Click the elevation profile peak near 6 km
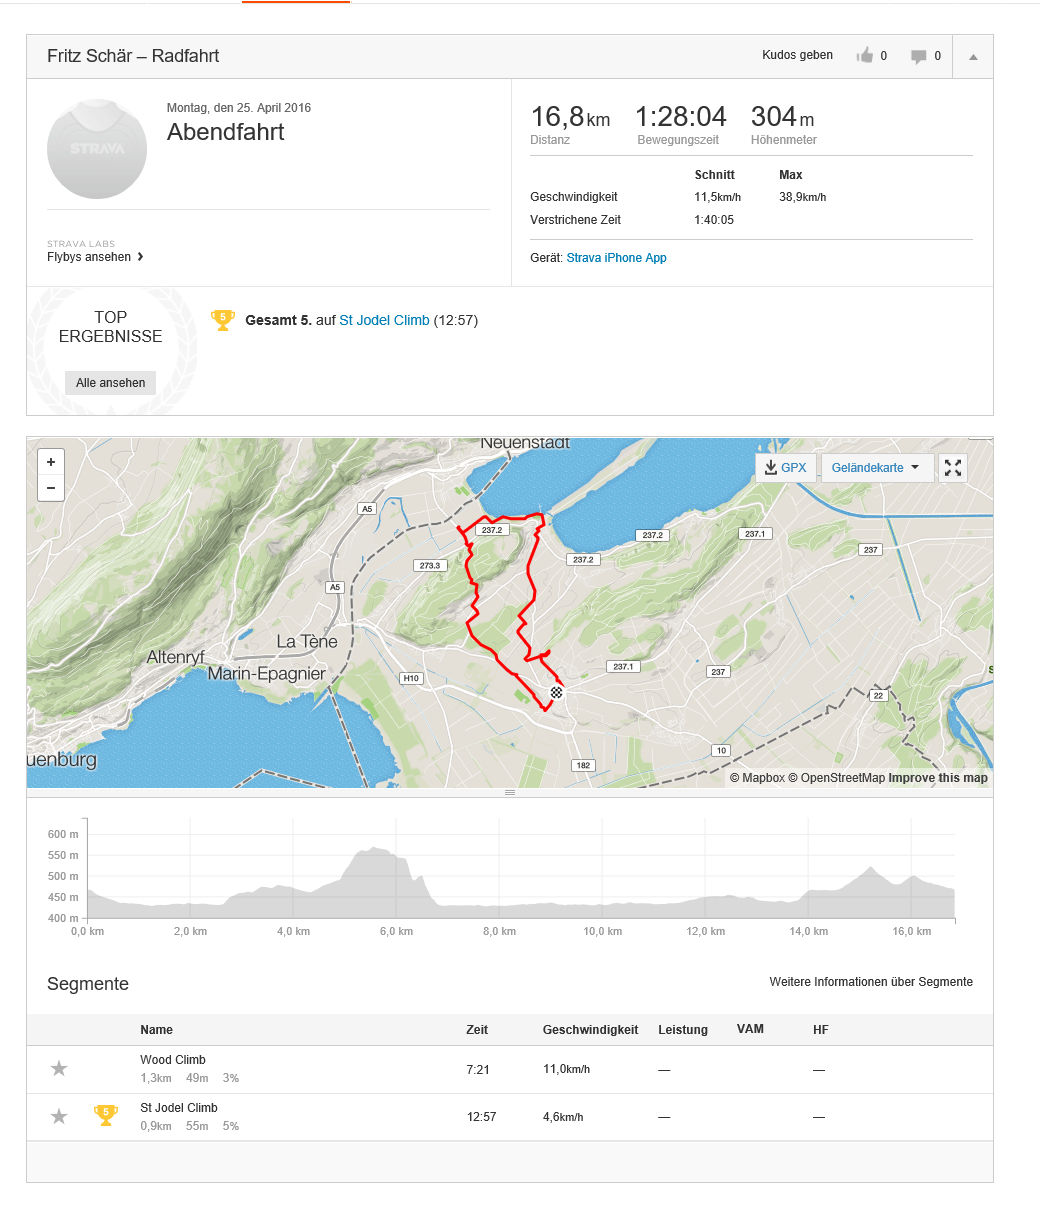1040x1224 pixels. tap(372, 849)
